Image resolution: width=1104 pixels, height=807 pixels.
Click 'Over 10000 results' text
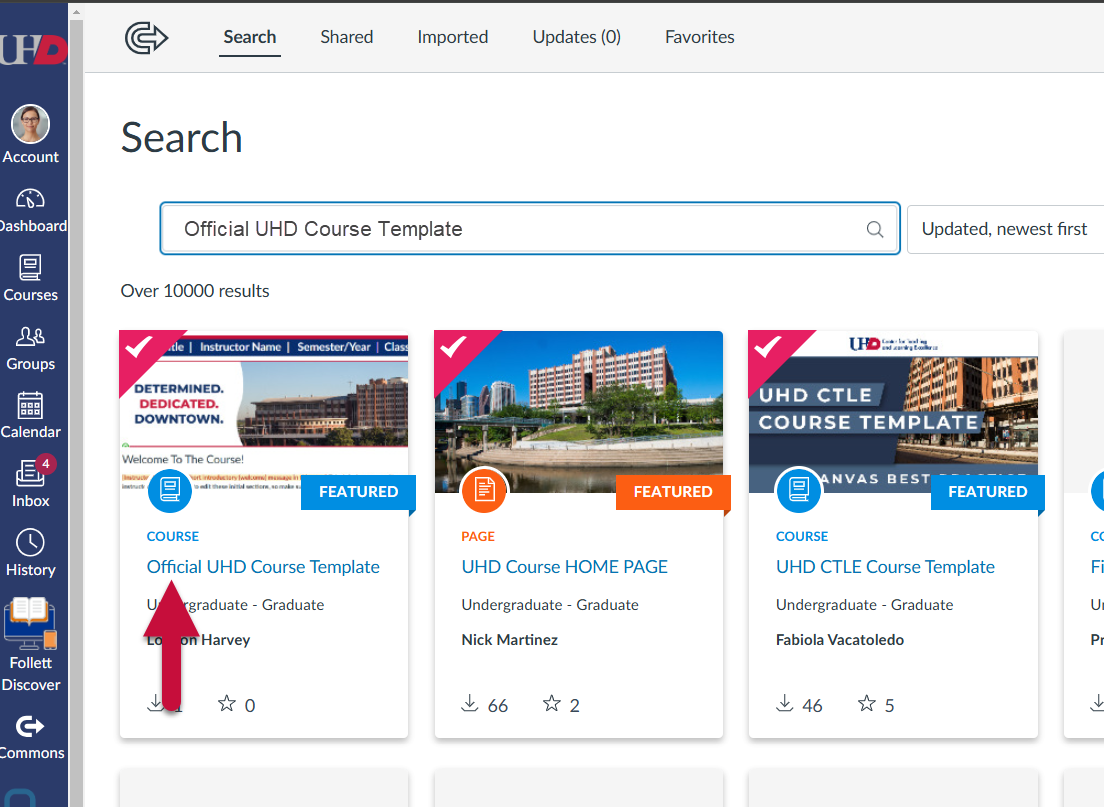[195, 291]
